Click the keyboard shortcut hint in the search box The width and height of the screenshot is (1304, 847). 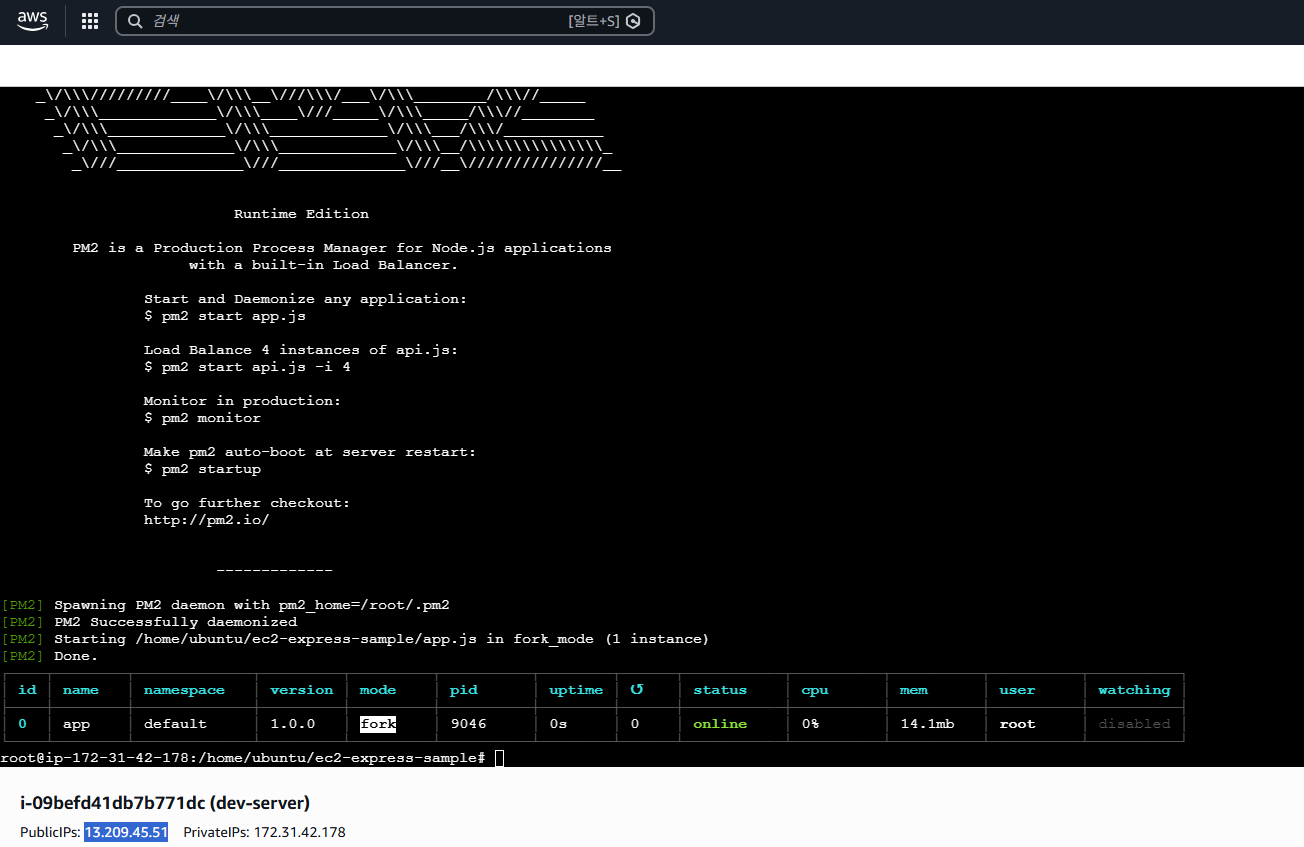[594, 21]
